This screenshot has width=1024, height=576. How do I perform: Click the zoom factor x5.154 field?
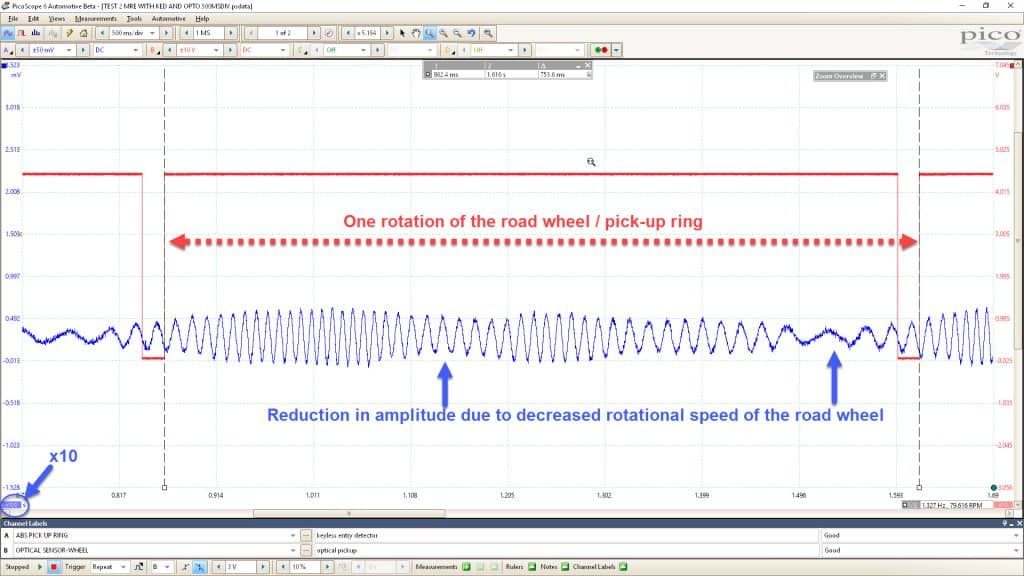coord(366,33)
